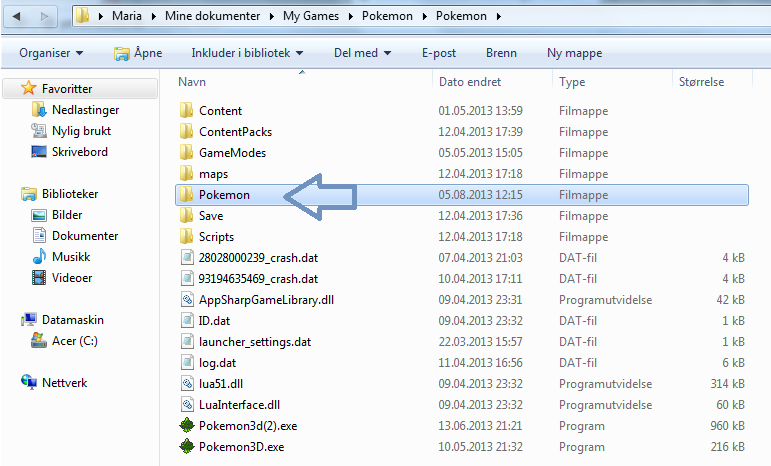771x466 pixels.
Task: Click the E-post toolbar item
Action: 439,52
